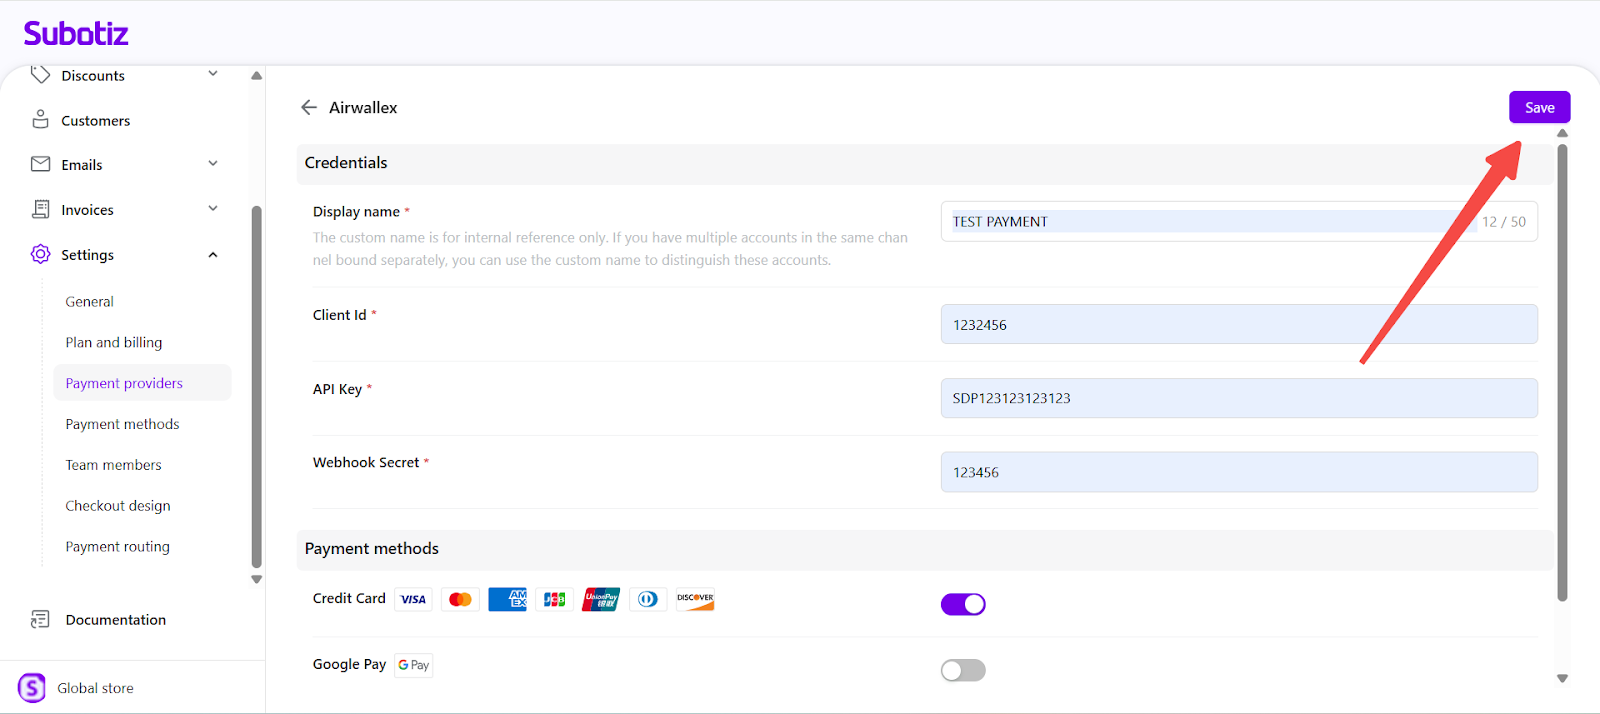1600x714 pixels.
Task: Click the Invoices document icon
Action: 40,209
